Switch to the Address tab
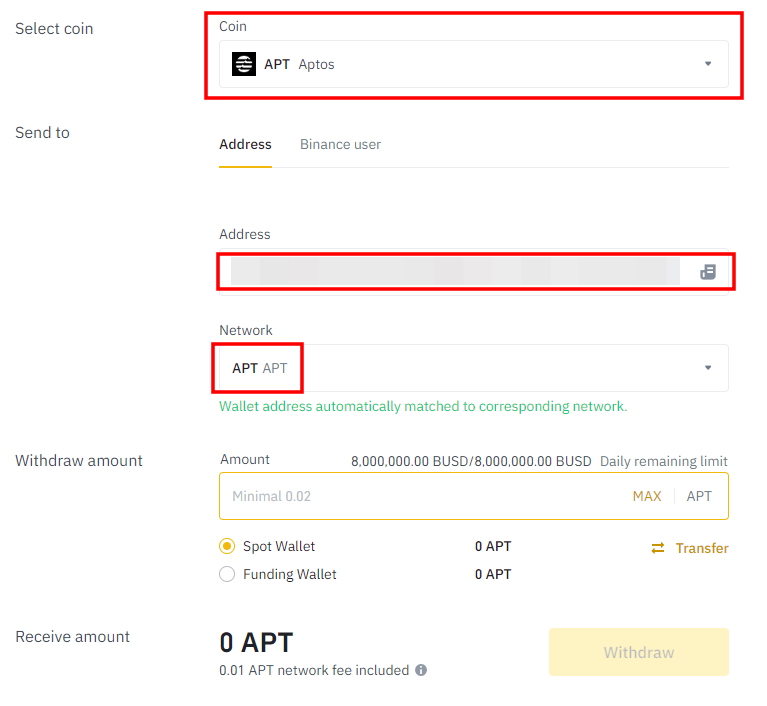Screen dimensions: 767x706 click(x=245, y=144)
